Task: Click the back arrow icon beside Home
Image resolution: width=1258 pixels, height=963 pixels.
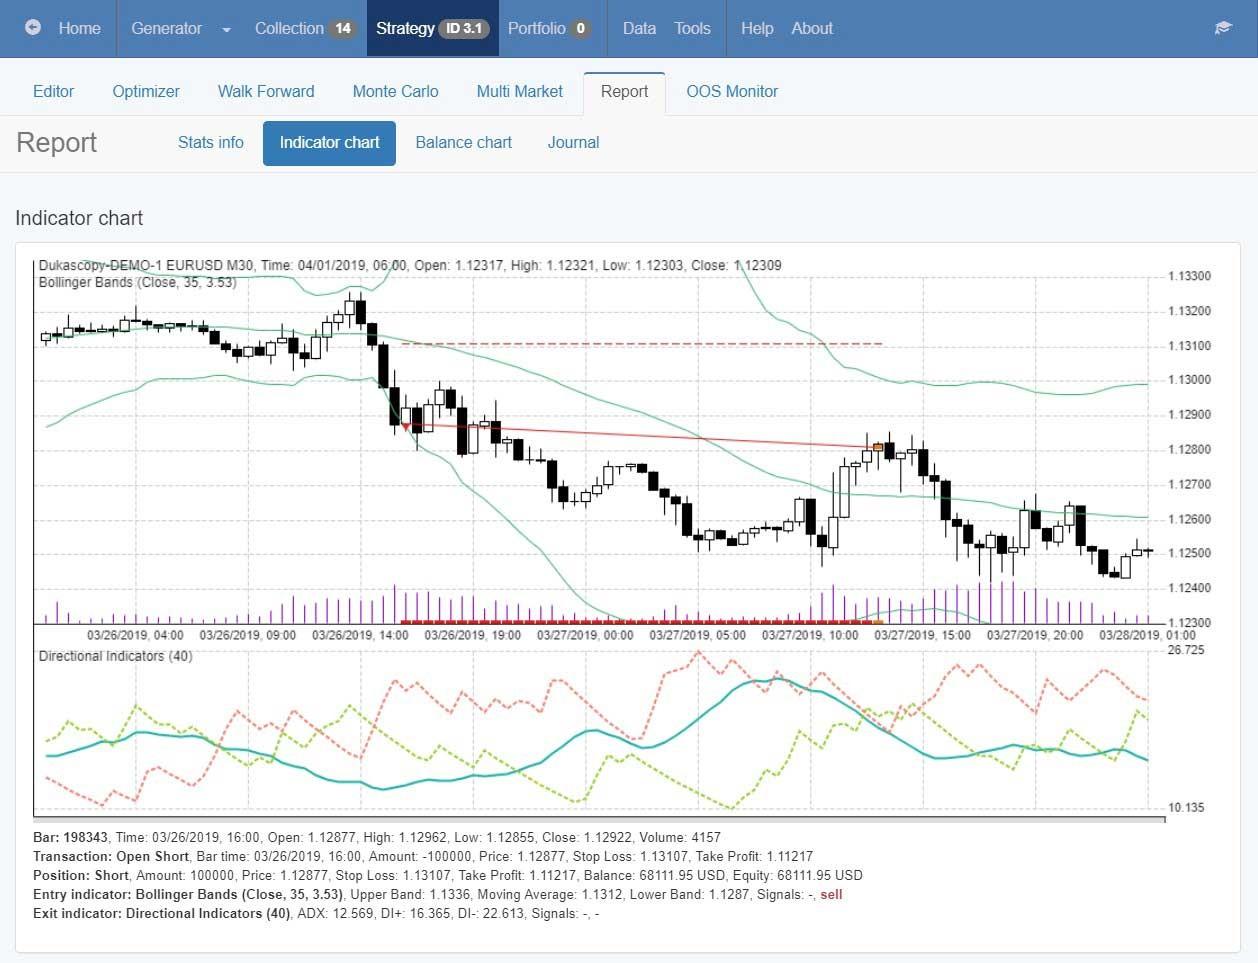Action: [x=33, y=28]
